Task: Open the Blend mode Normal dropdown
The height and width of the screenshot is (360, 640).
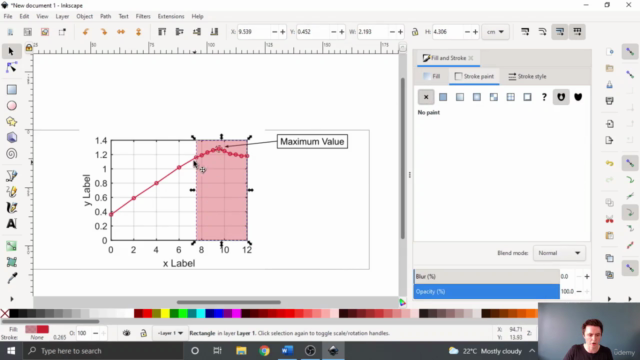Action: tap(559, 253)
